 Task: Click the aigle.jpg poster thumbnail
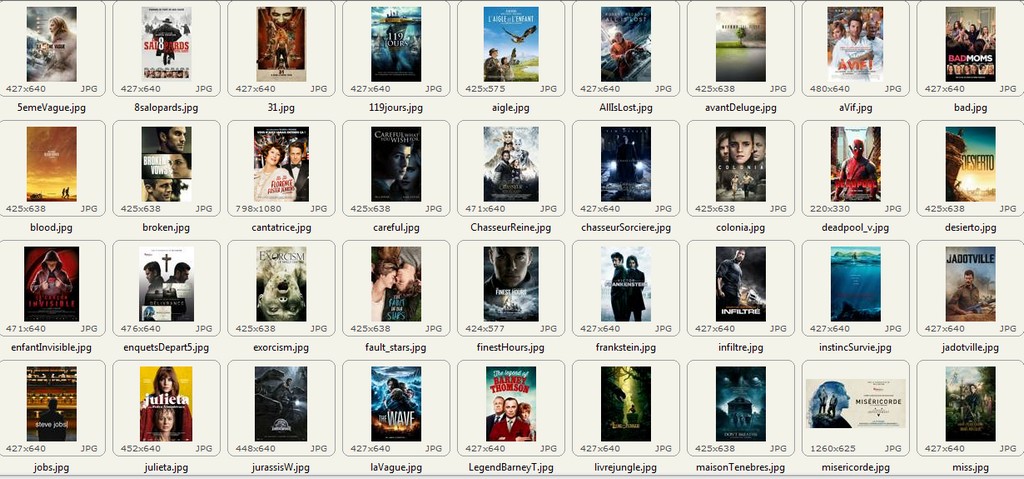[x=511, y=44]
